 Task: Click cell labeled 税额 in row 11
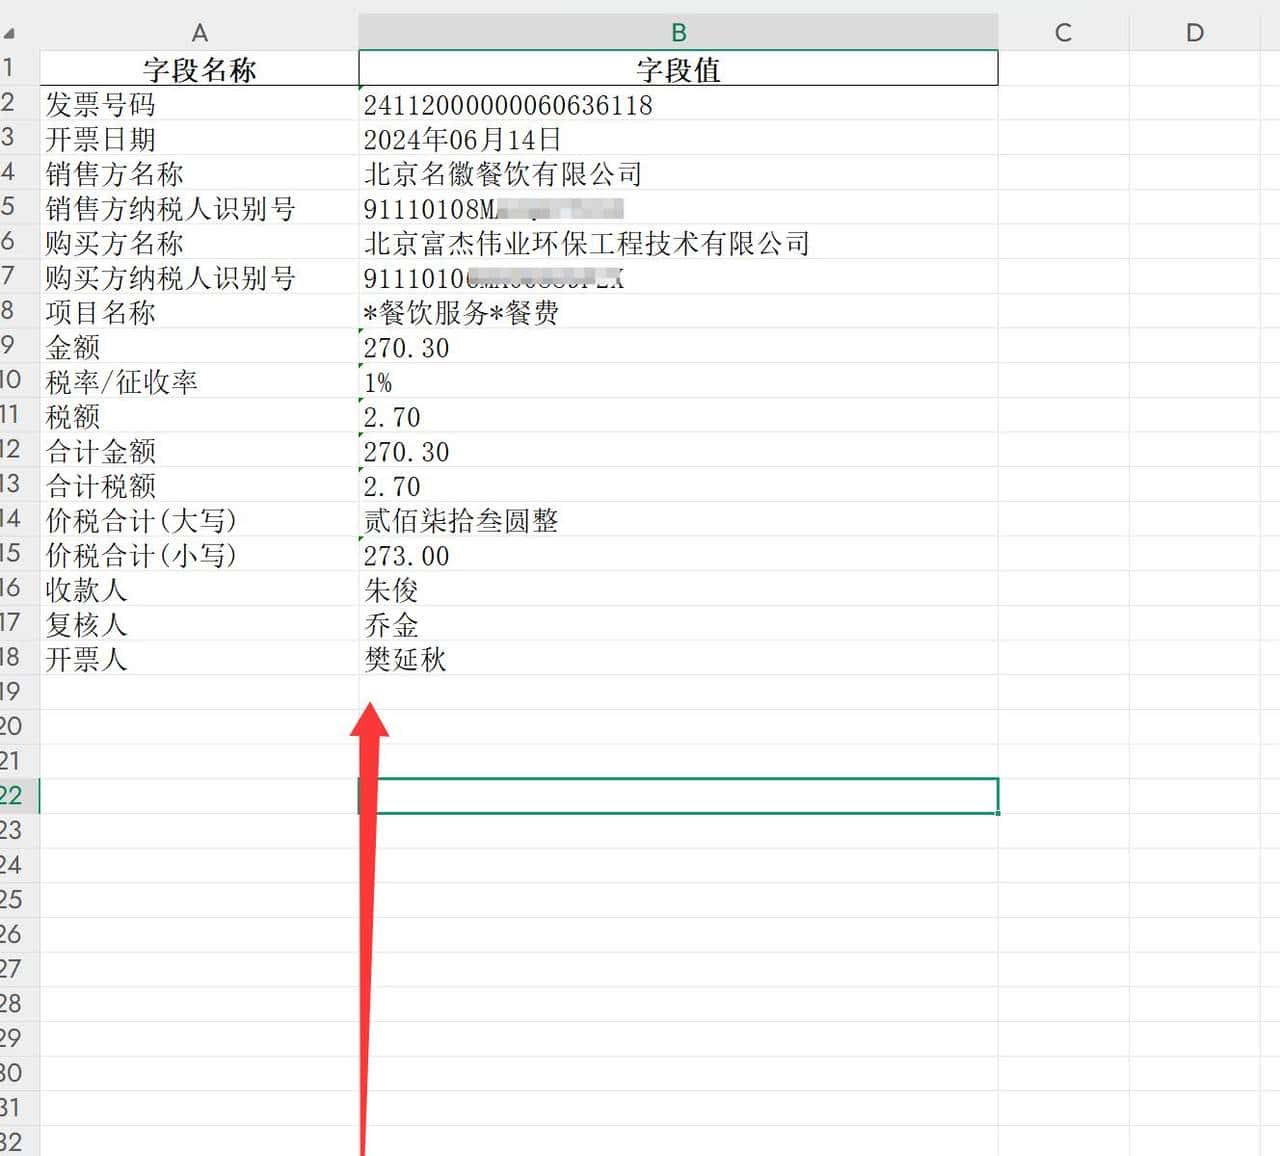point(199,416)
